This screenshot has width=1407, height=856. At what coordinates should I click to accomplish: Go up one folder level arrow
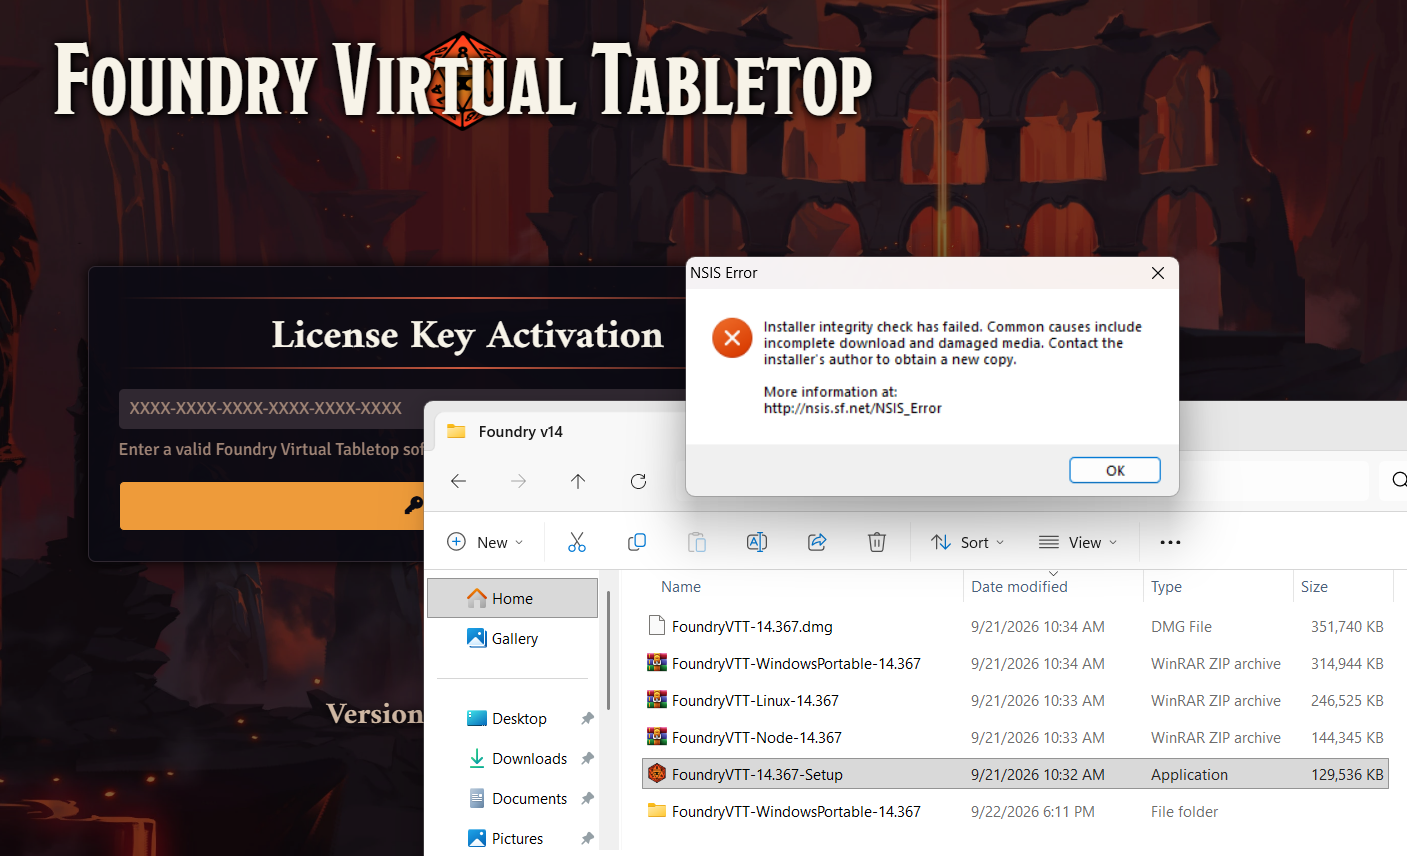coord(578,481)
